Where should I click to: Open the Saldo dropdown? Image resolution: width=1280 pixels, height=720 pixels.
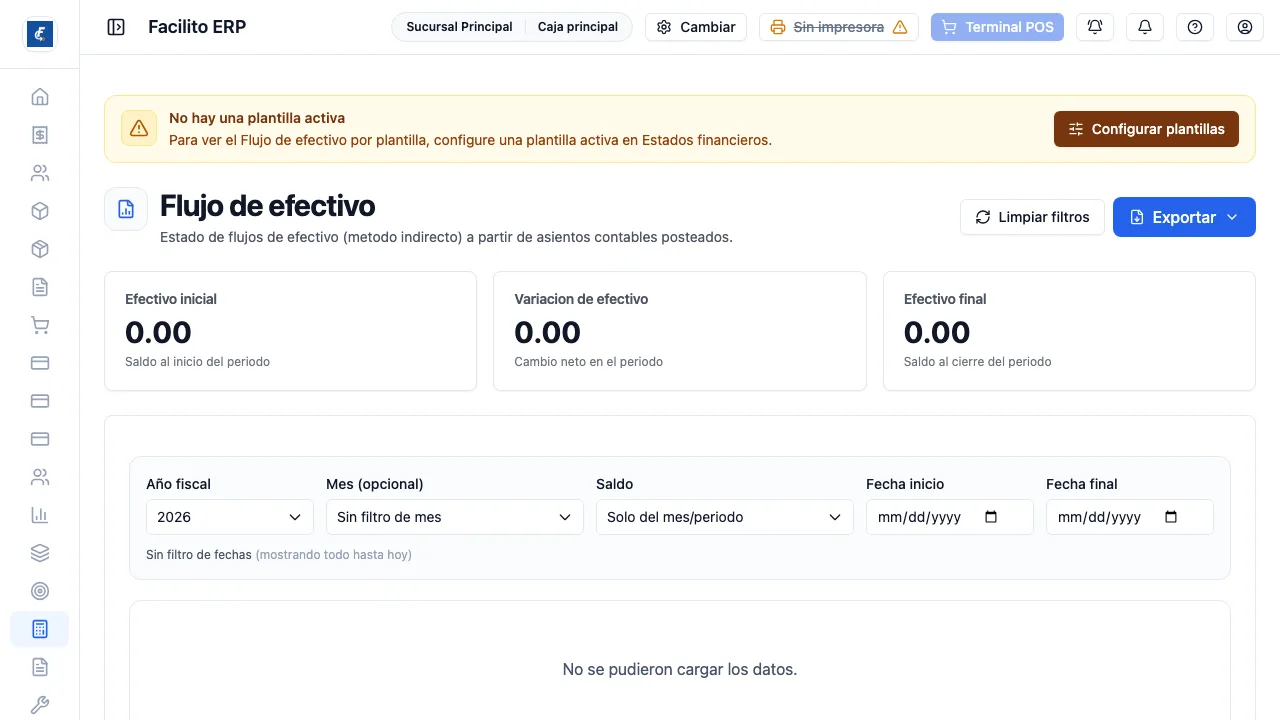(725, 517)
